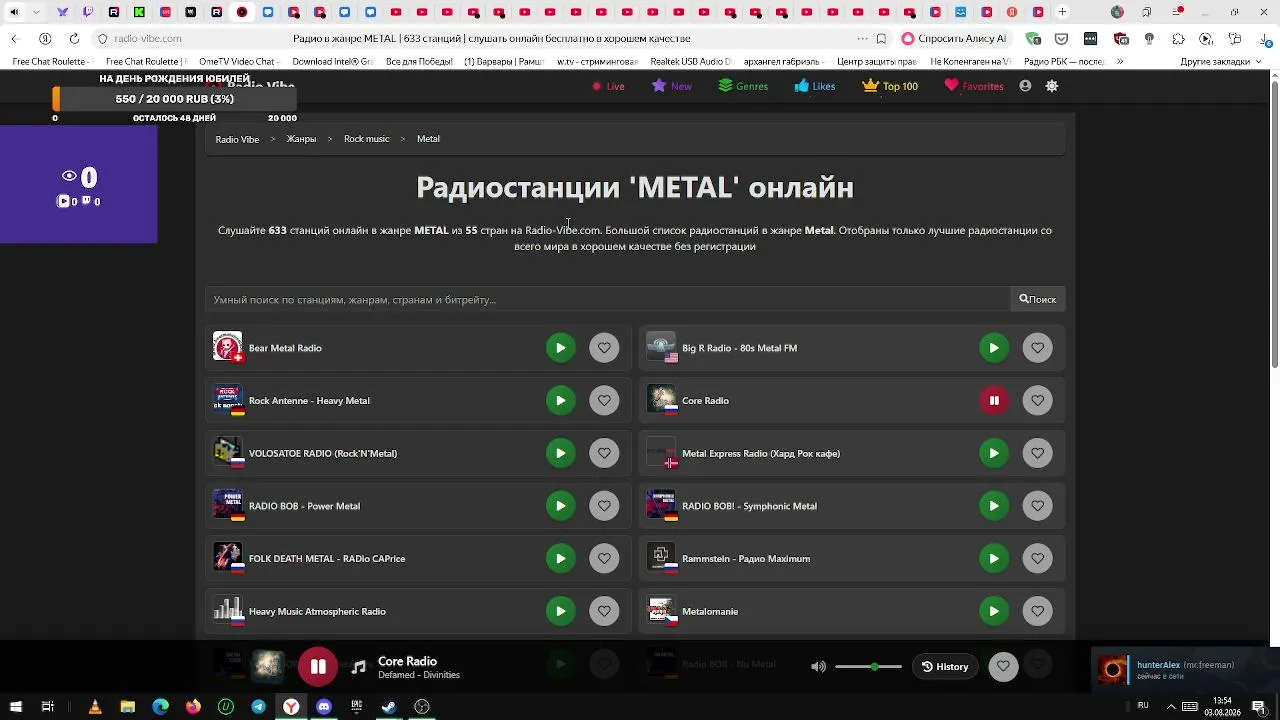Image resolution: width=1280 pixels, height=720 pixels.
Task: Open the Favorites section
Action: pyautogui.click(x=974, y=86)
